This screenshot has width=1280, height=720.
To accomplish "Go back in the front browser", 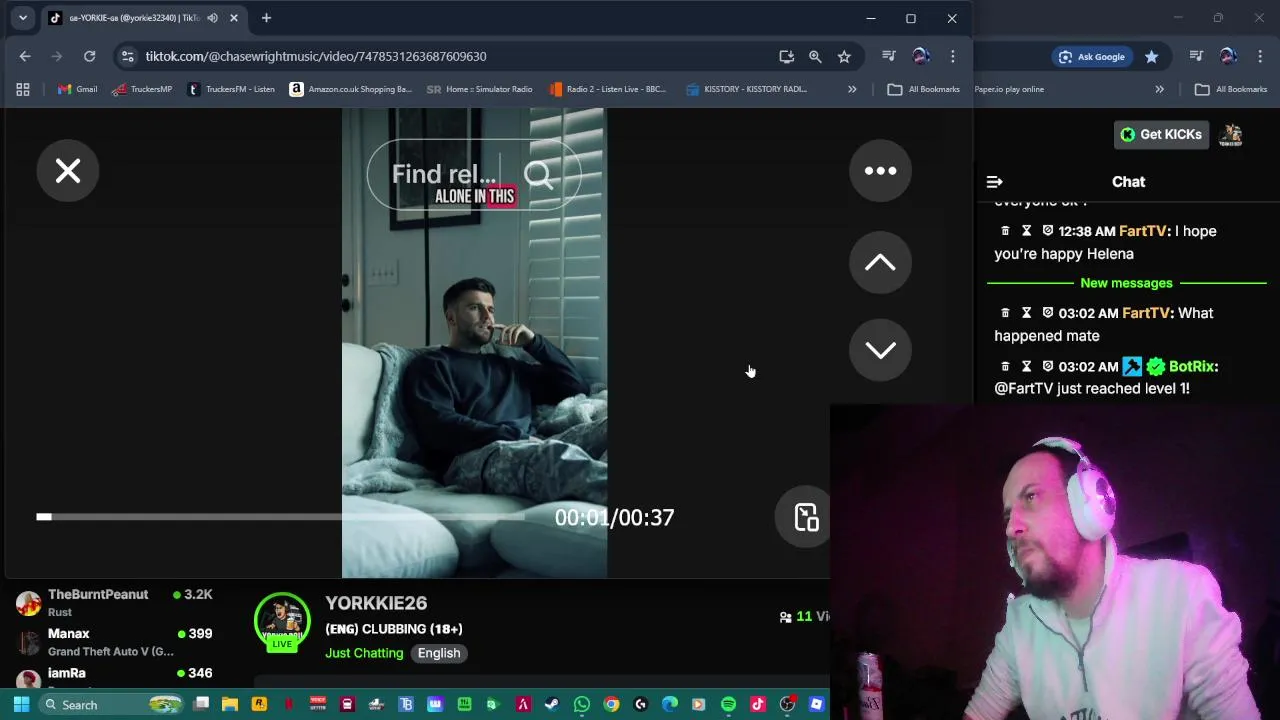I will [x=25, y=56].
